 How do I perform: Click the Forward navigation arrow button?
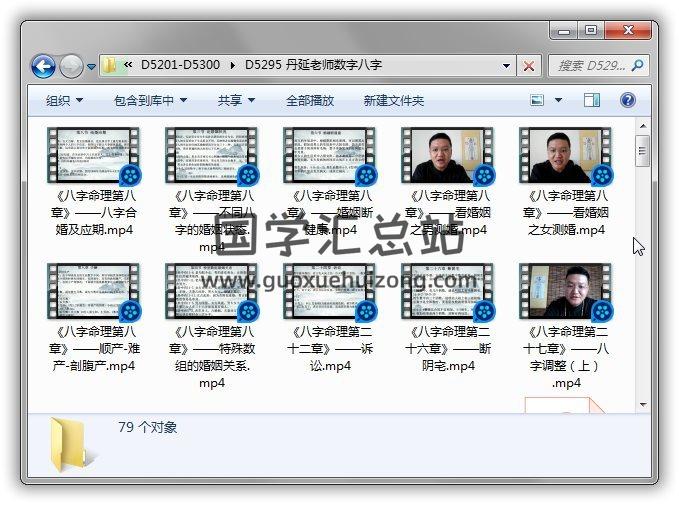point(71,67)
